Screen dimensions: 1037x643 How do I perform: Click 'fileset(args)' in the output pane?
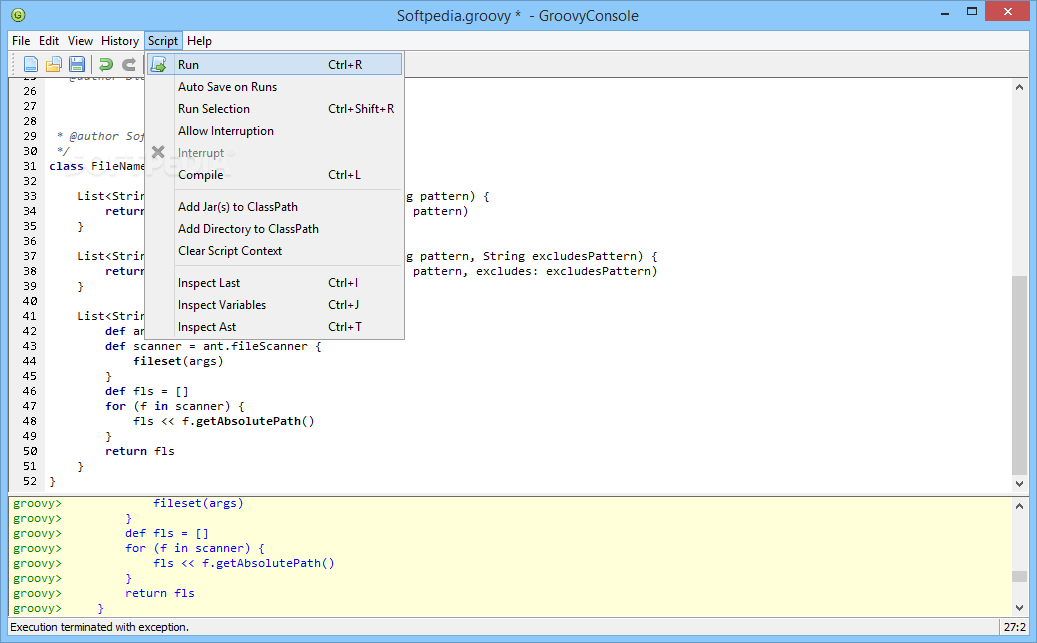coord(198,503)
